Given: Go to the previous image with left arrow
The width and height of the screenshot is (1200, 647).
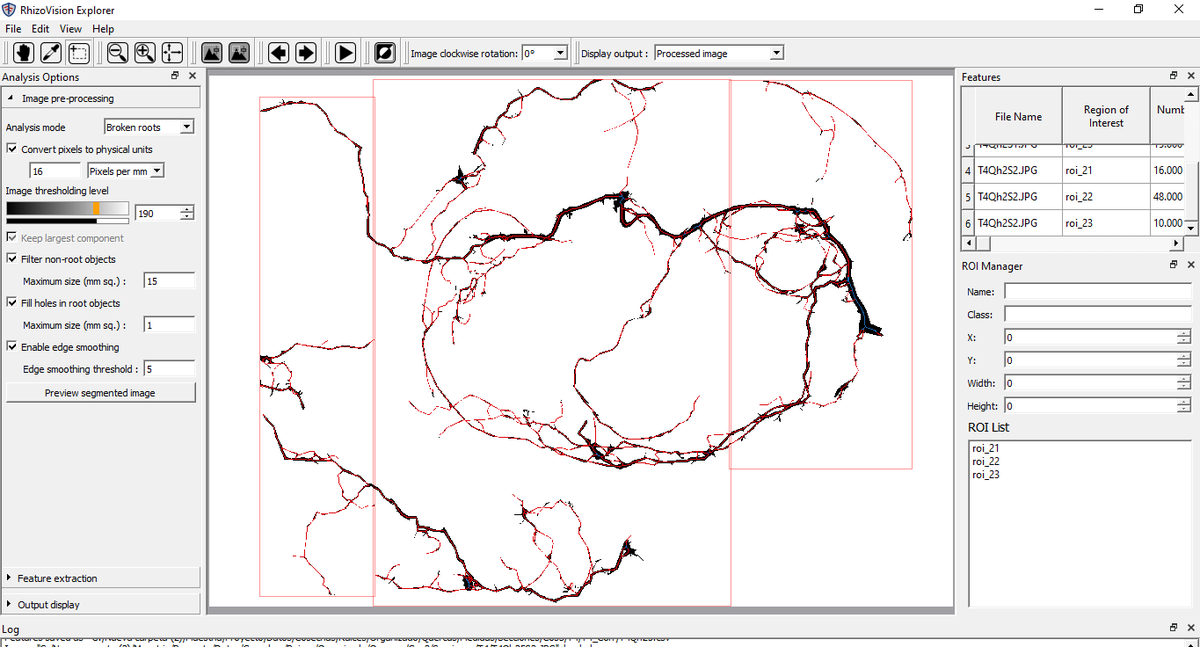Looking at the screenshot, I should point(278,53).
